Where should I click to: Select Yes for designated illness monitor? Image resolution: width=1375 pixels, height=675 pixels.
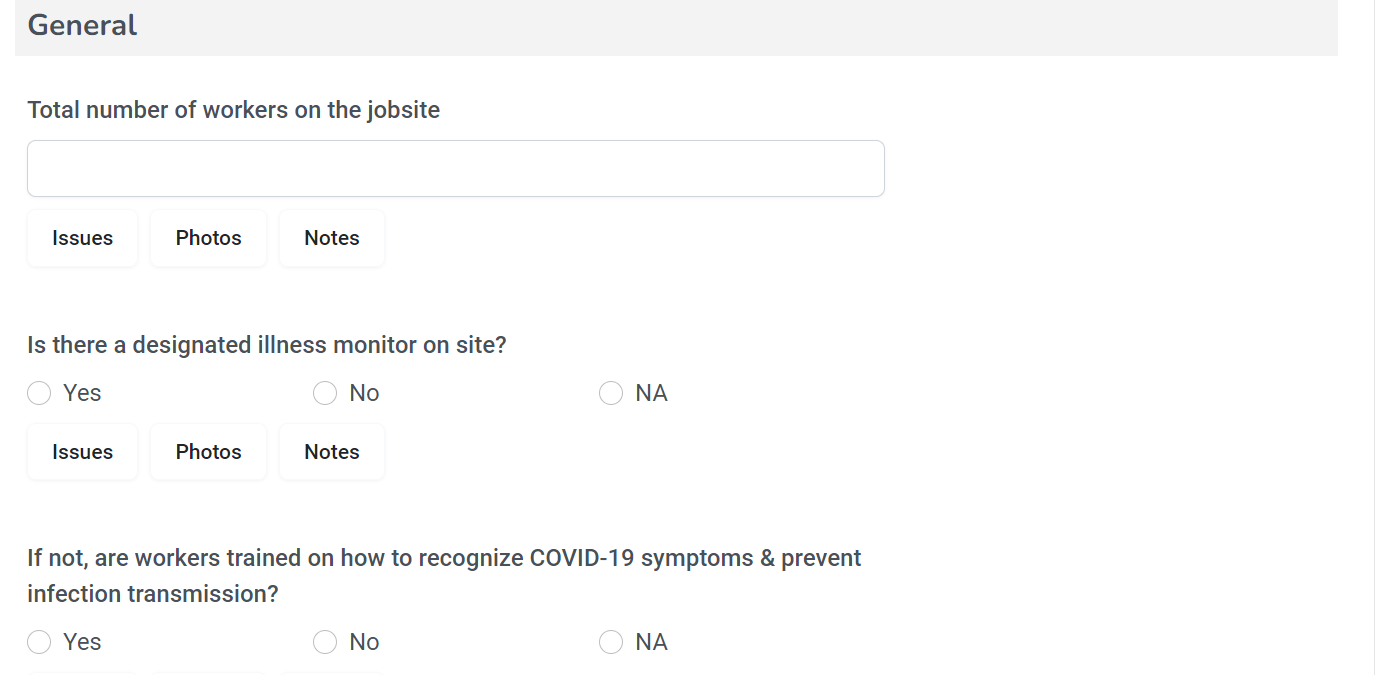pyautogui.click(x=39, y=393)
